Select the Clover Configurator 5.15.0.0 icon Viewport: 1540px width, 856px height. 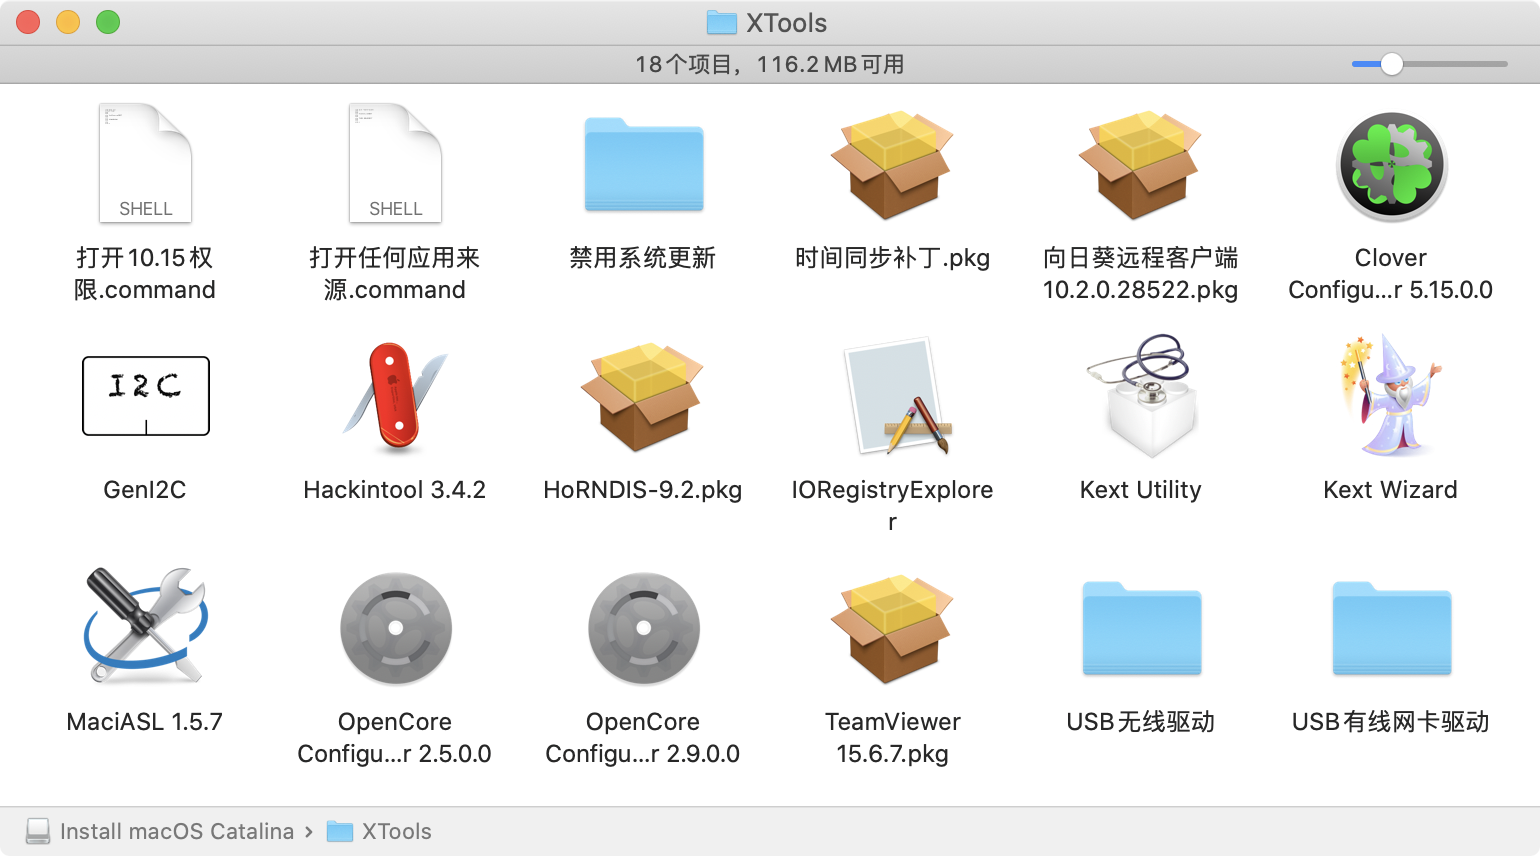pyautogui.click(x=1391, y=166)
